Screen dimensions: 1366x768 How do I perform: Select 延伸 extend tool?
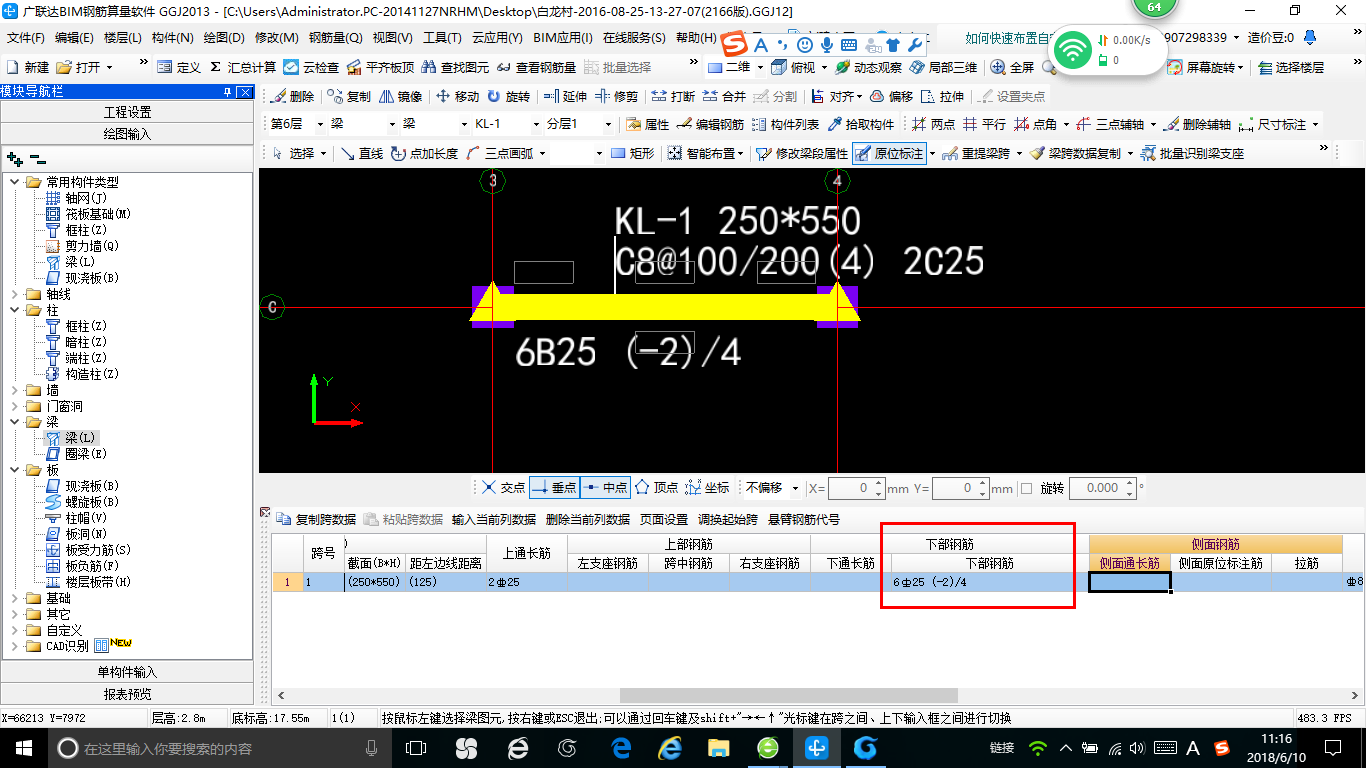(565, 96)
